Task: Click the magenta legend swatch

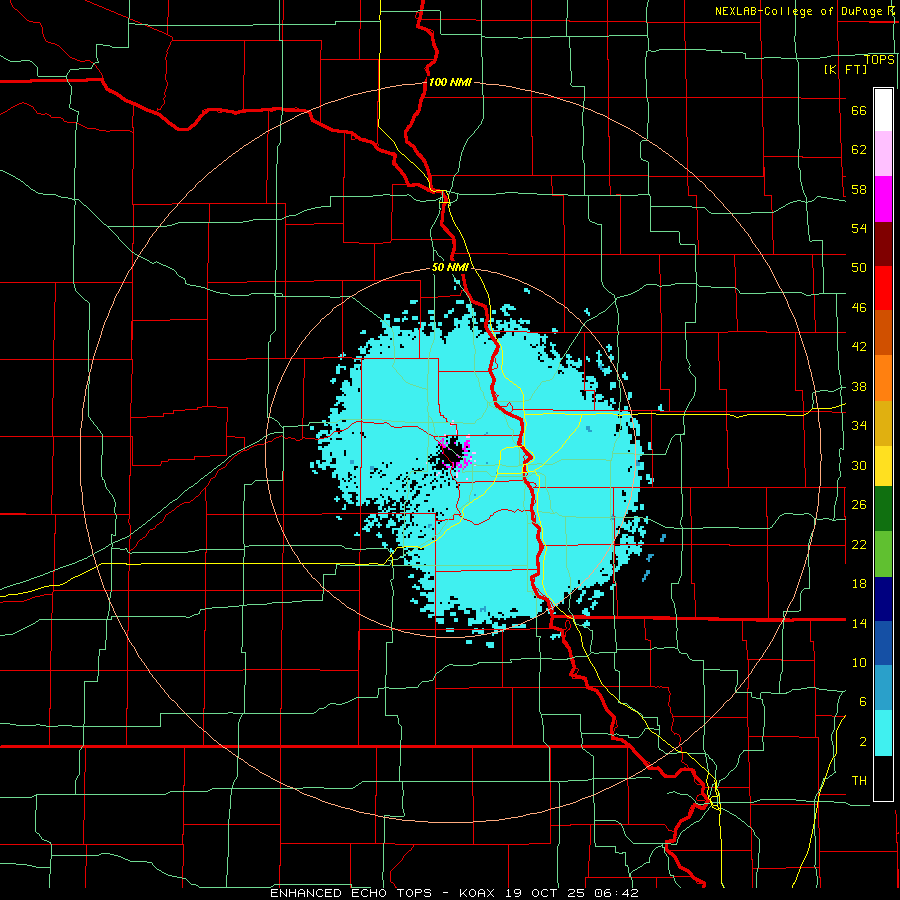Action: tap(883, 199)
